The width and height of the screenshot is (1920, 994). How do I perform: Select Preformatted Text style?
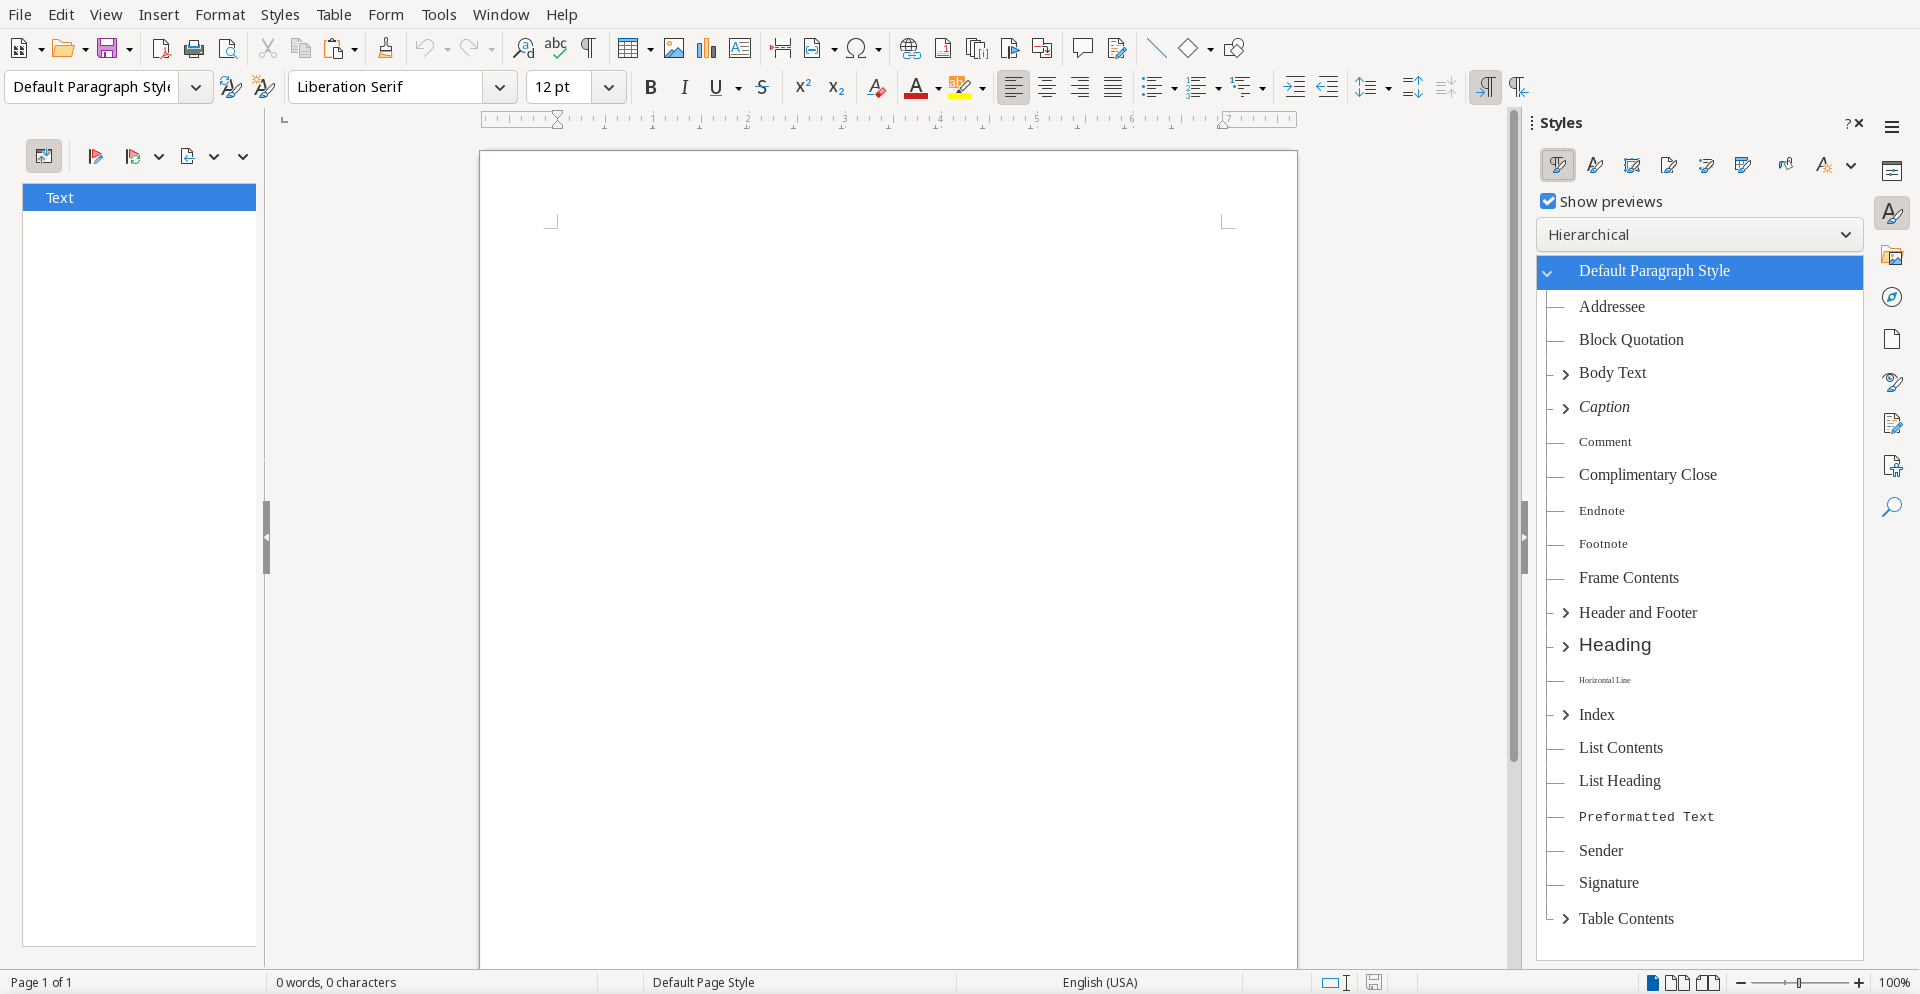click(1646, 817)
